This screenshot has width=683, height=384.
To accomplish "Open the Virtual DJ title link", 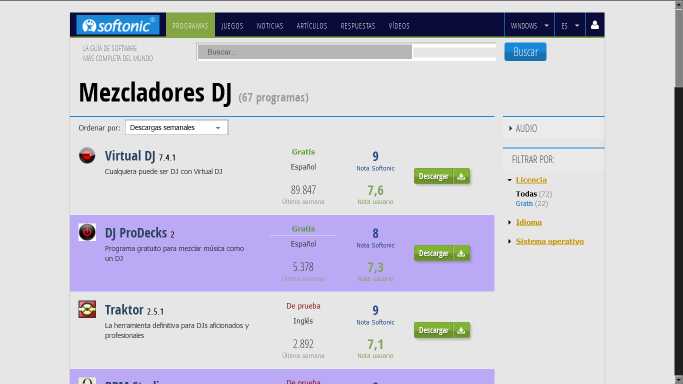I will pos(130,156).
